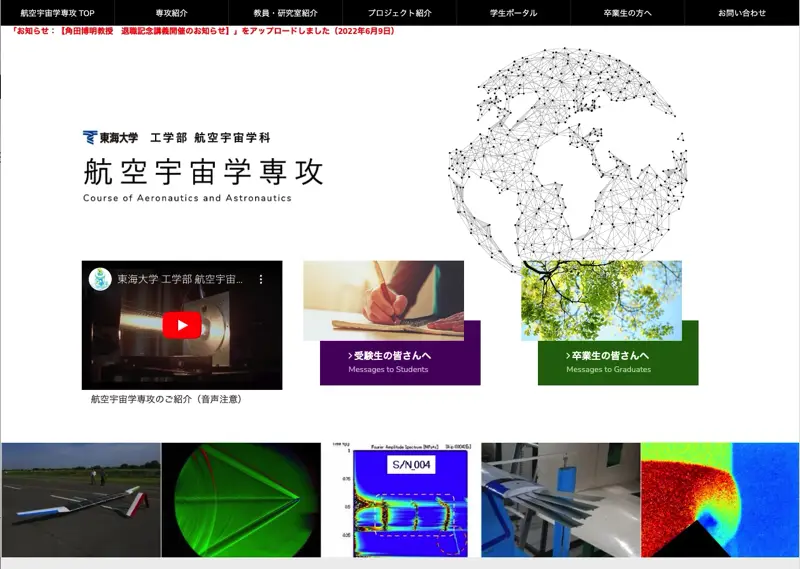Open the 卒業生の方へ menu item
Image resolution: width=800 pixels, height=569 pixels.
627,13
